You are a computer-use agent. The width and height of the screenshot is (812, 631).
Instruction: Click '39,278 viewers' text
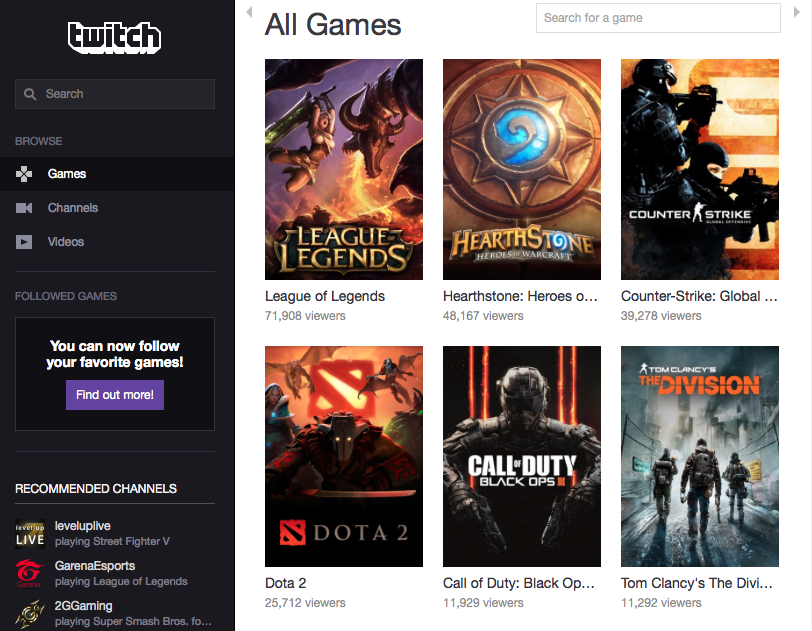click(661, 316)
